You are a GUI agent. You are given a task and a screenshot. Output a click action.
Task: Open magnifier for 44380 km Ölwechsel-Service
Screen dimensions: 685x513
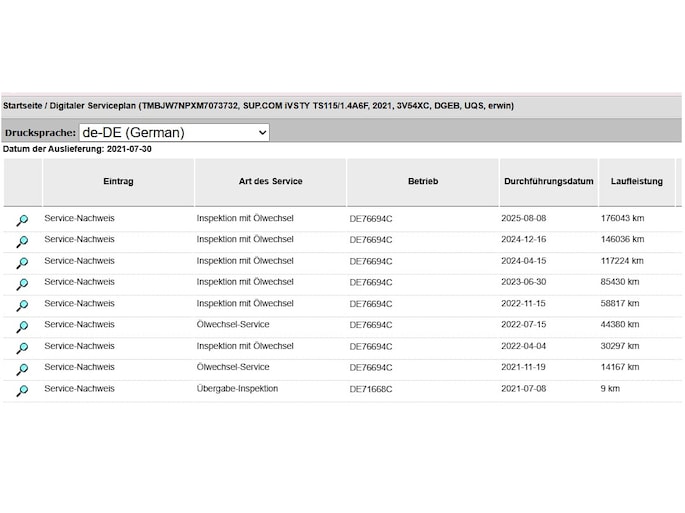pos(22,326)
